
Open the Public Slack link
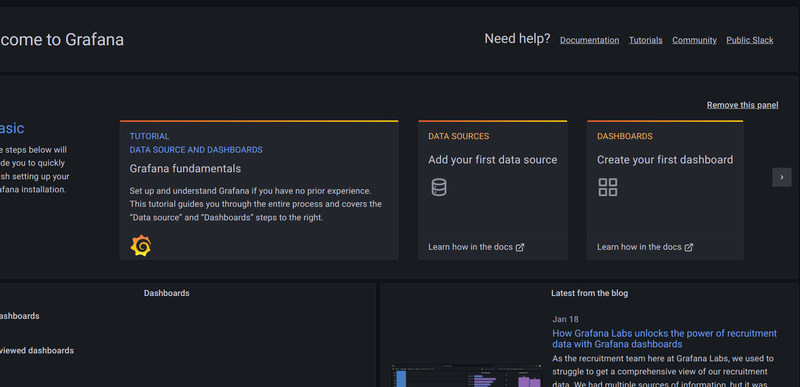point(749,40)
